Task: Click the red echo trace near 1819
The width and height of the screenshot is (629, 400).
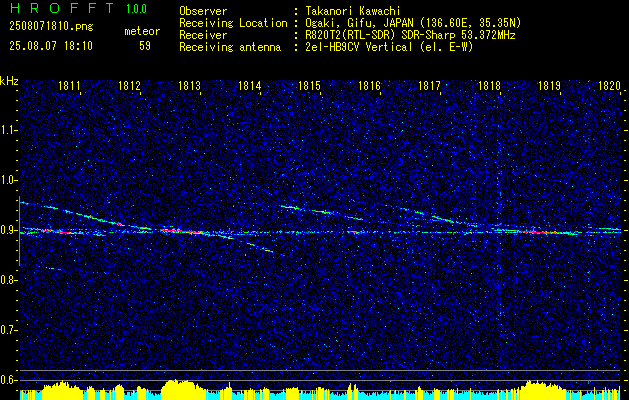Action: pyautogui.click(x=542, y=231)
